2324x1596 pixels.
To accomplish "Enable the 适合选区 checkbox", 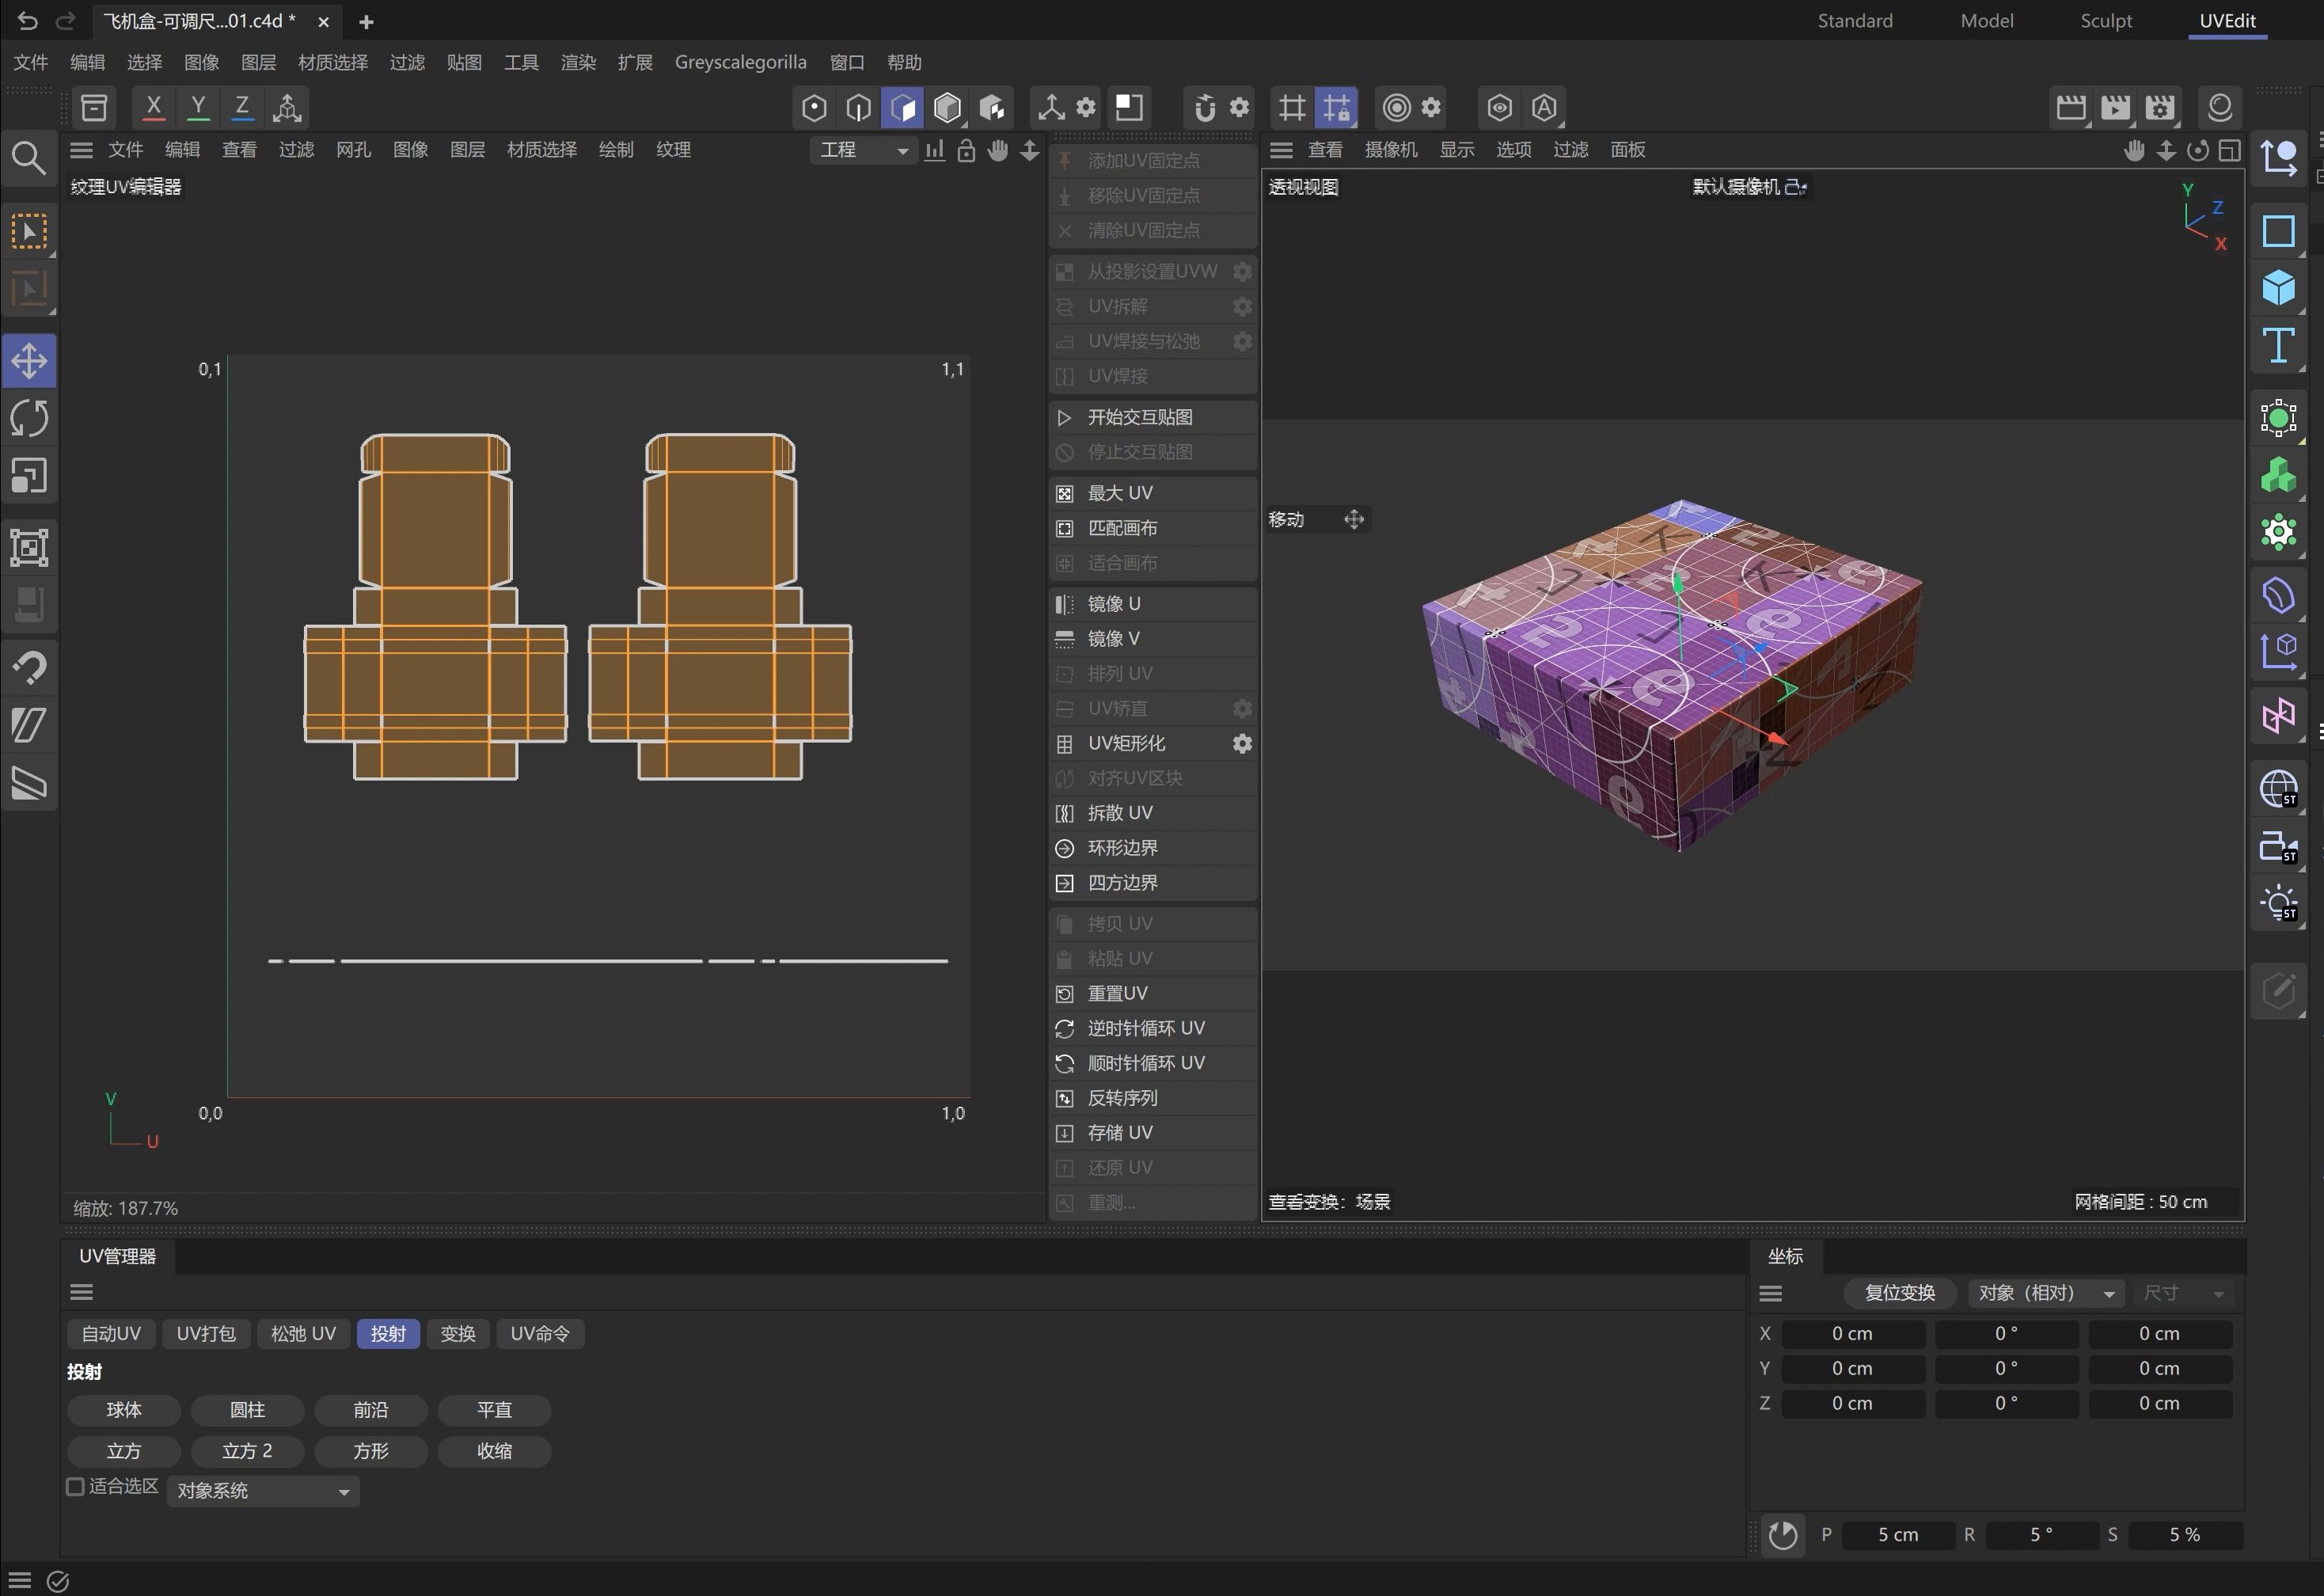I will point(75,1487).
